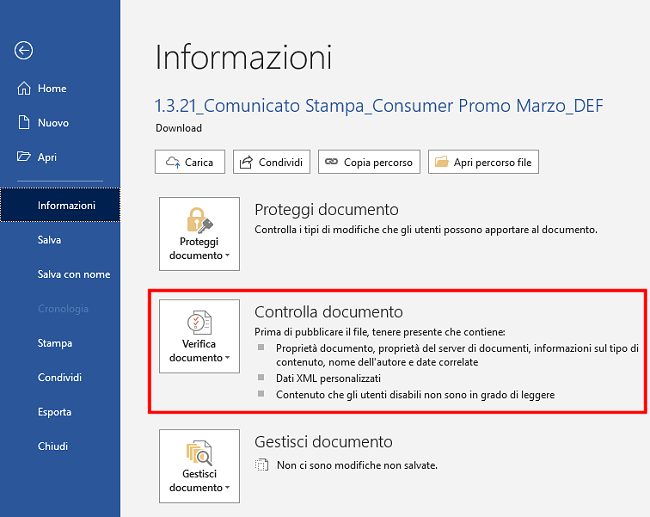The width and height of the screenshot is (650, 517).
Task: Click the Condividi button under the file name
Action: pyautogui.click(x=272, y=162)
